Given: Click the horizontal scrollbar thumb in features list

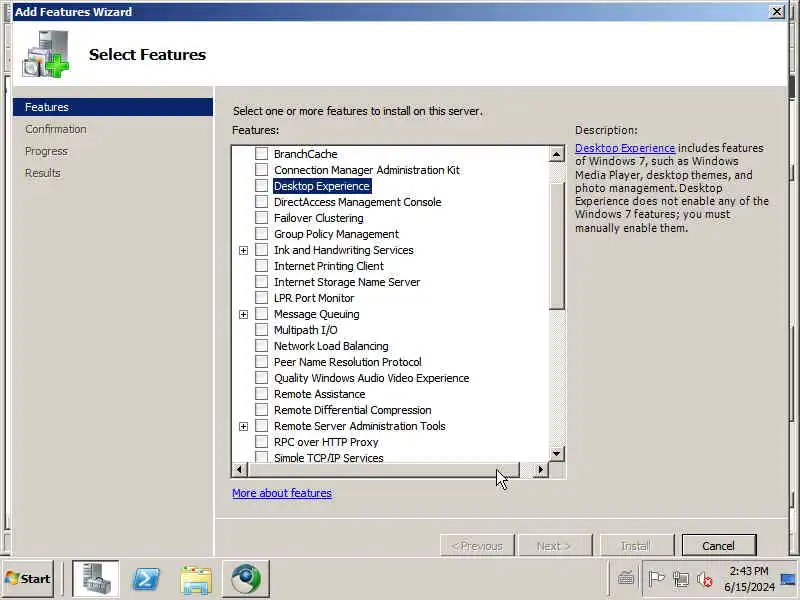Looking at the screenshot, I should click(383, 469).
